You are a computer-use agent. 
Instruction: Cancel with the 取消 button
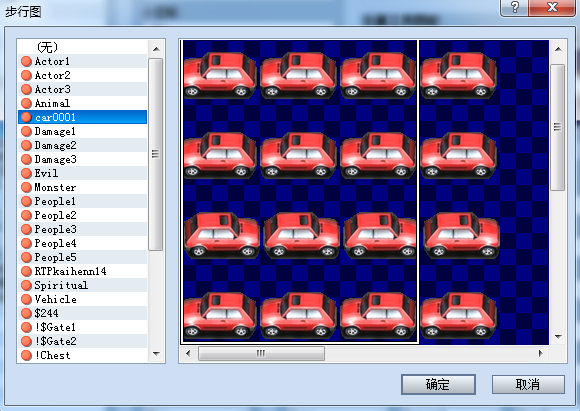pos(528,384)
